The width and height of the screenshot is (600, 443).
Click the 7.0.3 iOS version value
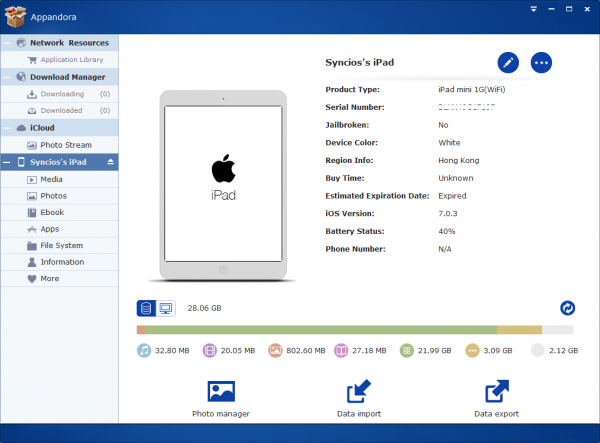point(448,213)
